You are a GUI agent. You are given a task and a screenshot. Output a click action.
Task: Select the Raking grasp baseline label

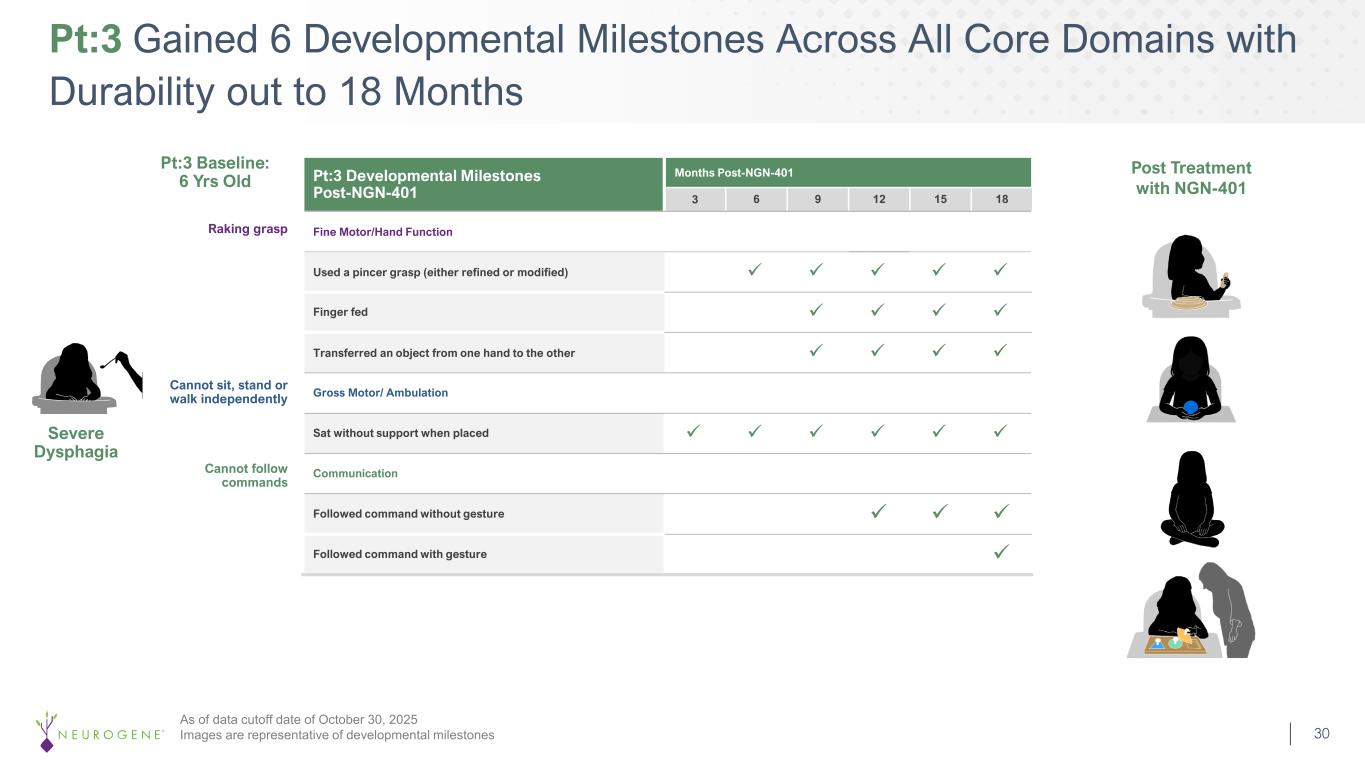pos(248,229)
